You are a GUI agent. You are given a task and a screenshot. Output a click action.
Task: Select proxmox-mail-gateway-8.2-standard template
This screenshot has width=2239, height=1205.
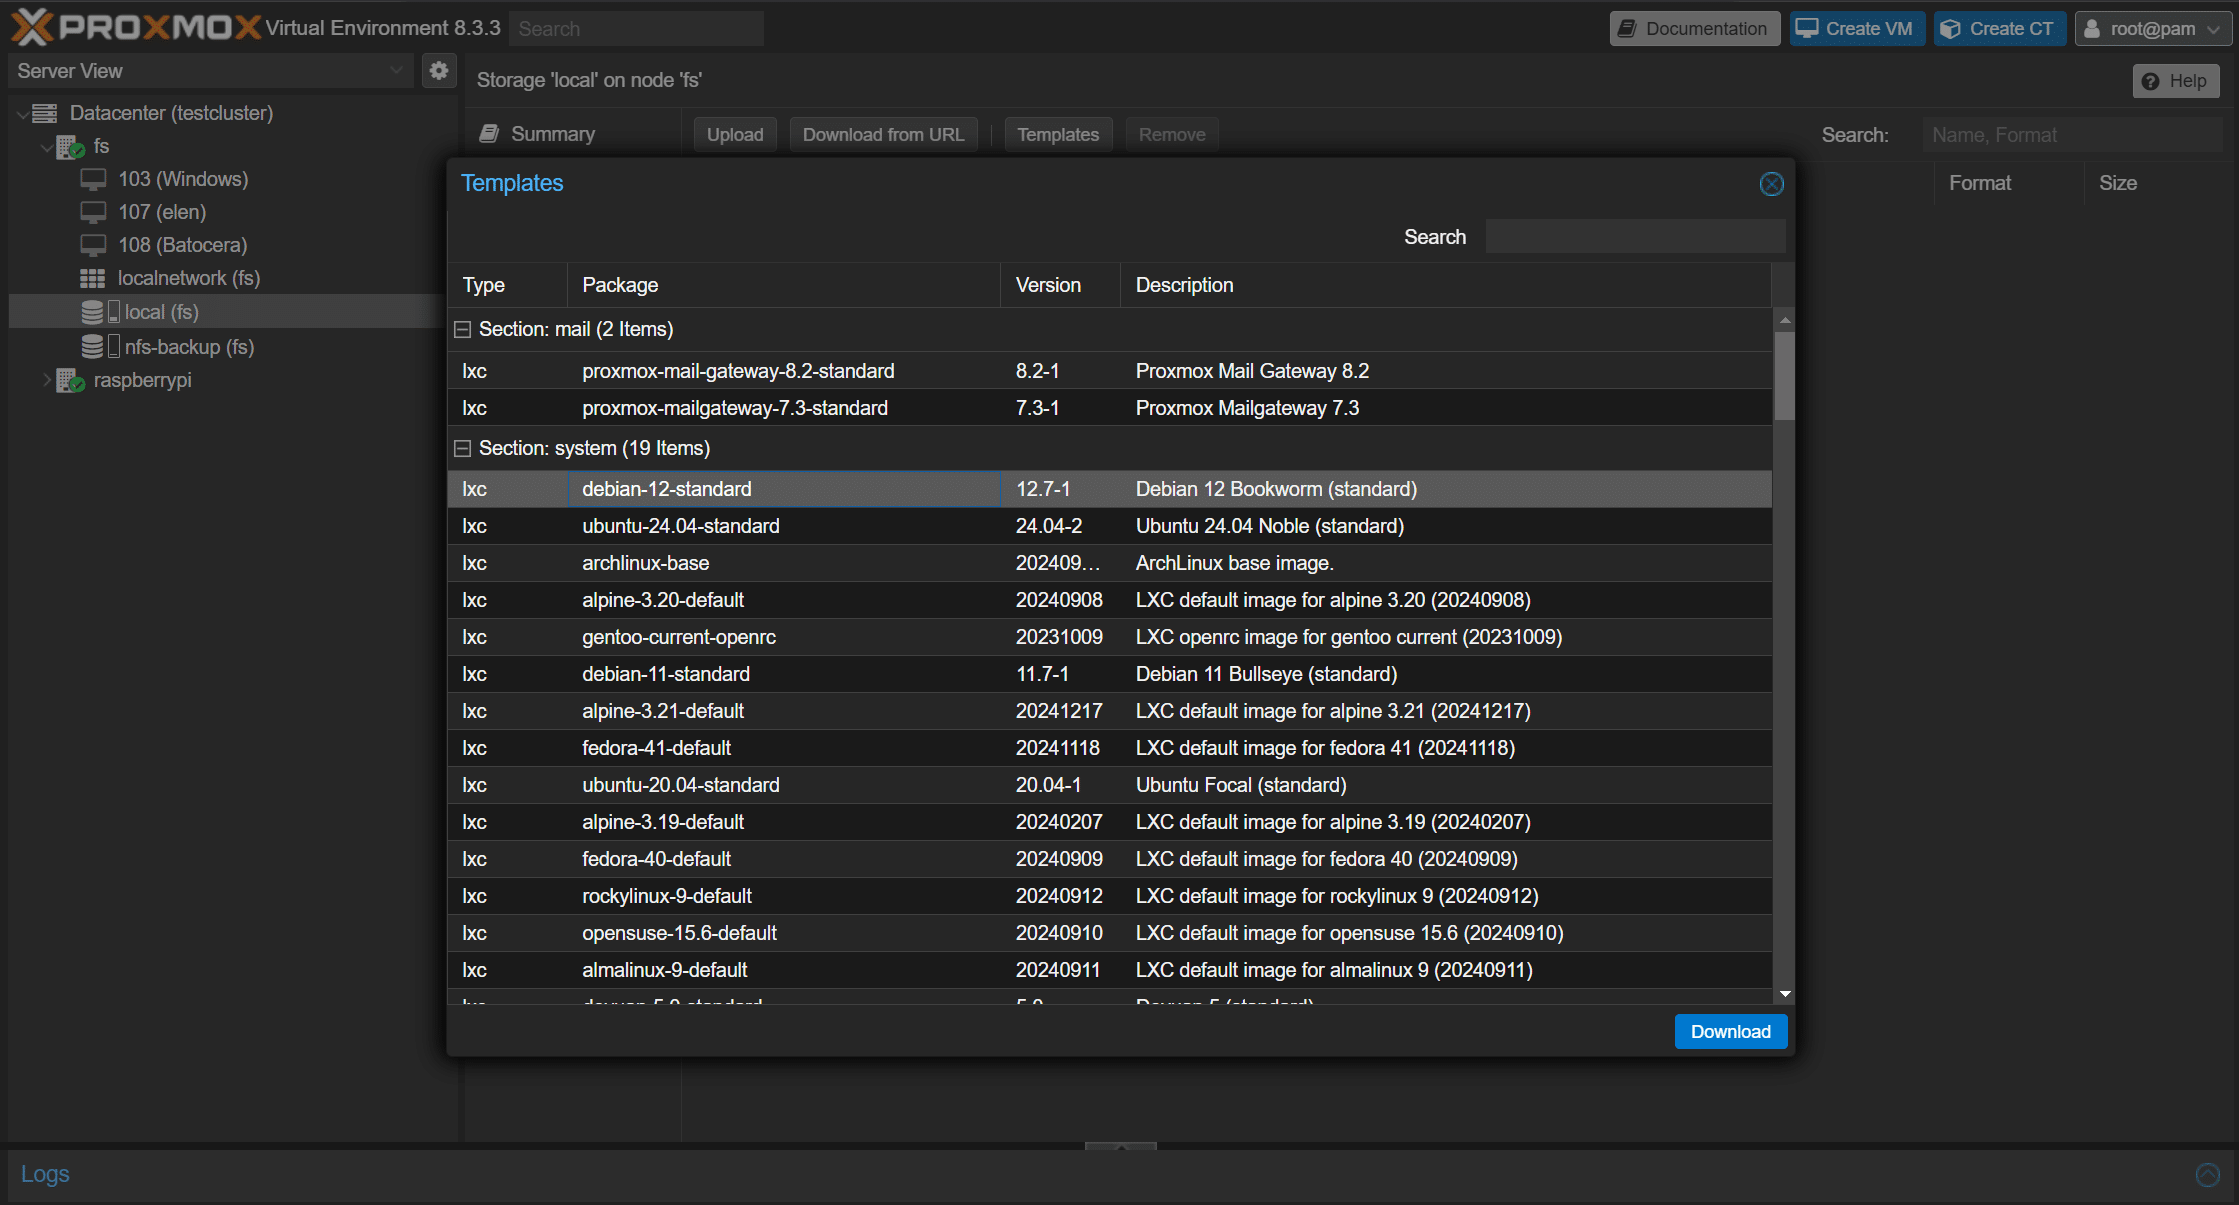1109,372
